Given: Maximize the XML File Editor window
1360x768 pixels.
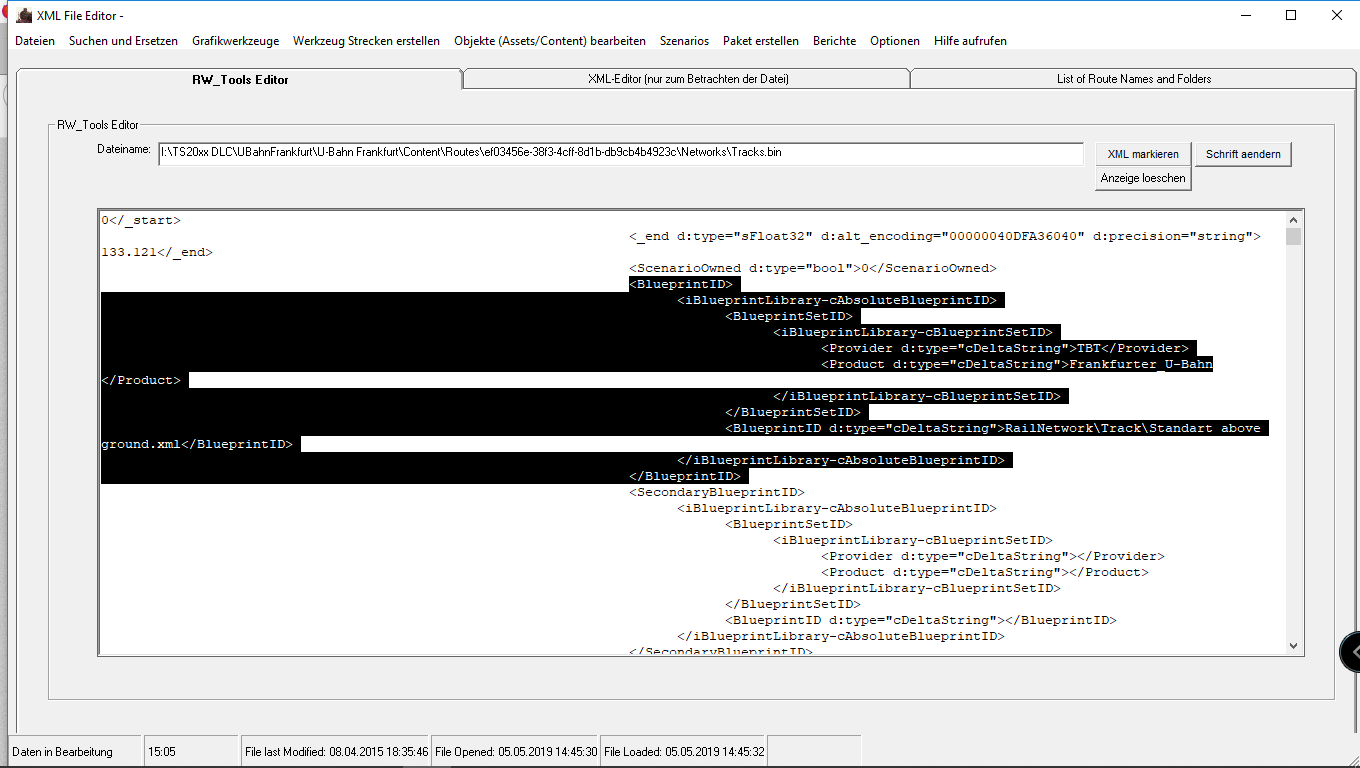Looking at the screenshot, I should pyautogui.click(x=1291, y=15).
